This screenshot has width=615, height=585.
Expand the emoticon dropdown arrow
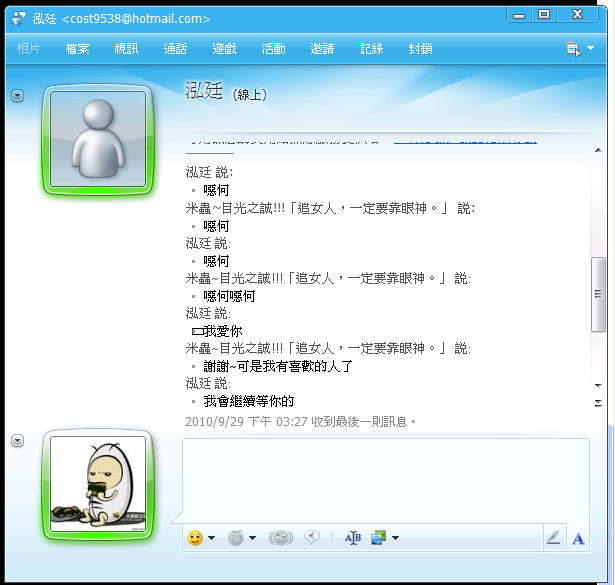pyautogui.click(x=211, y=538)
